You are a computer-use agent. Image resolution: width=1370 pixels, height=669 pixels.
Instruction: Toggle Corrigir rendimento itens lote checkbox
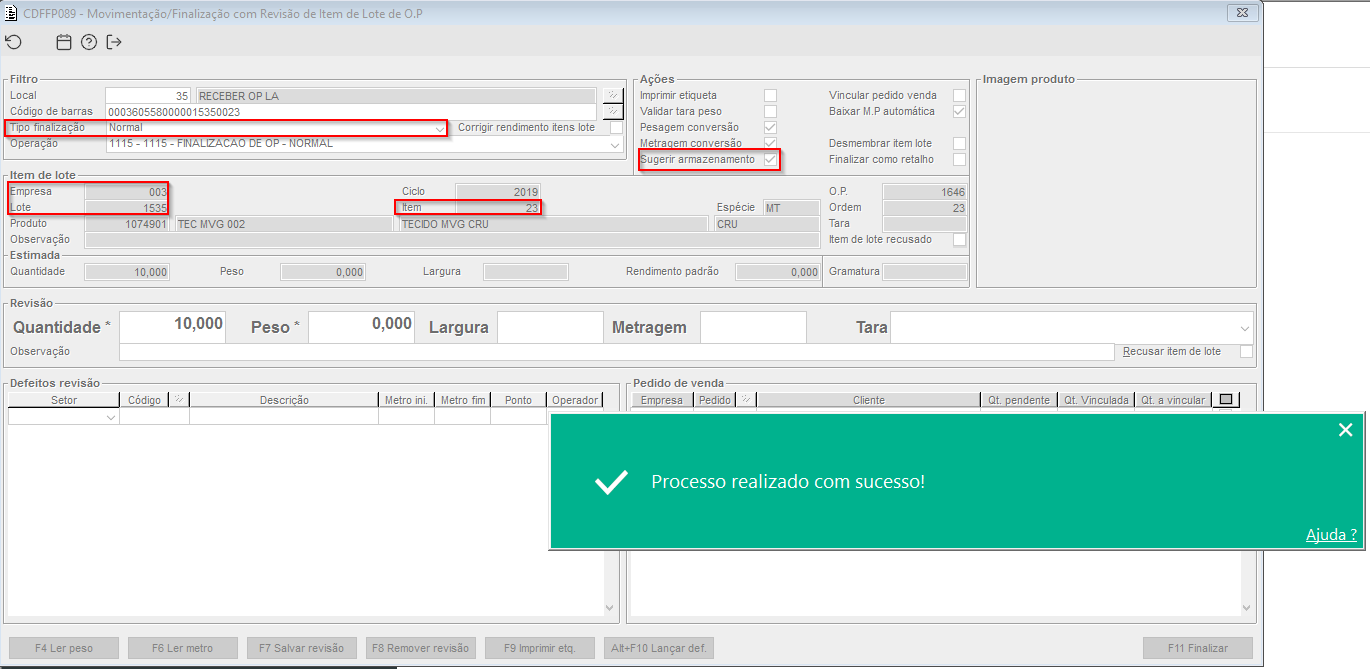pos(616,128)
